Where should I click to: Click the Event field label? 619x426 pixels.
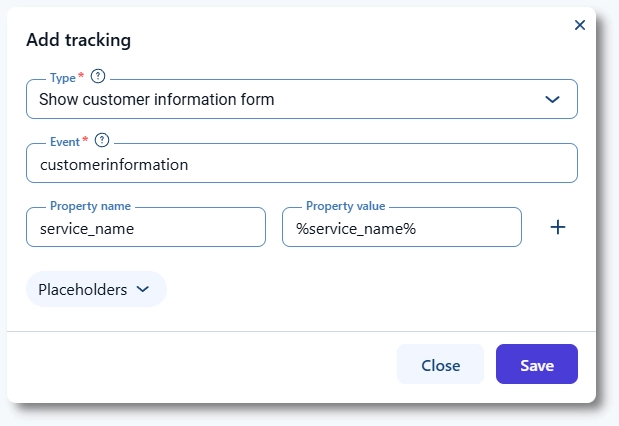click(64, 142)
